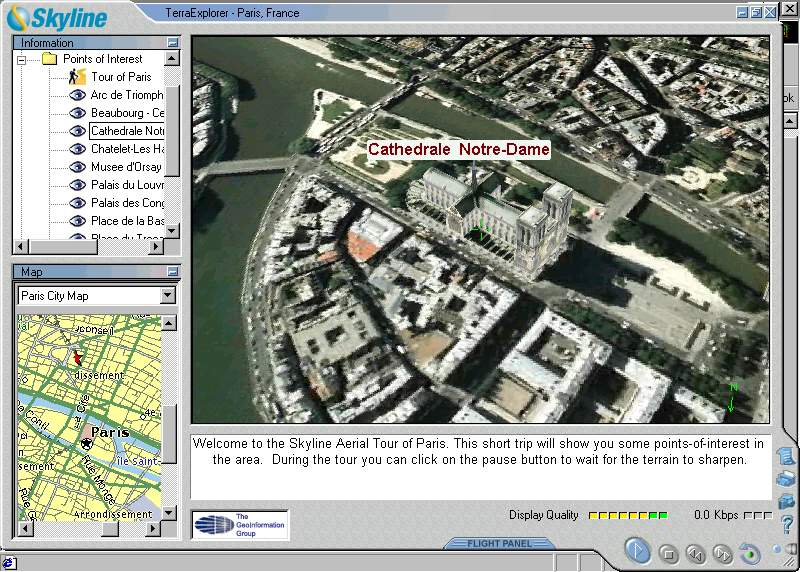The image size is (800, 572).
Task: Click the Internet Explorer icon in status bar
Action: pos(8,564)
